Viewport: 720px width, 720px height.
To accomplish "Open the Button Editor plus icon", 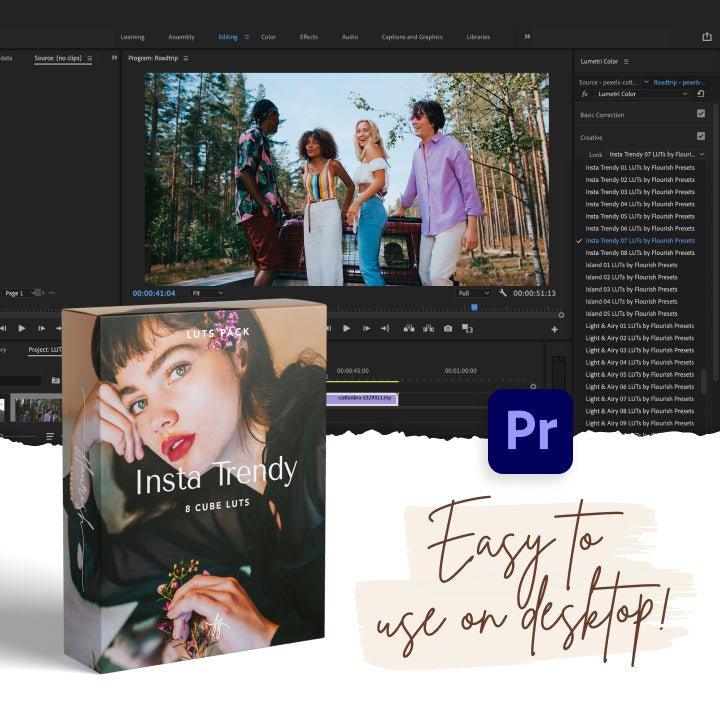I will click(554, 329).
